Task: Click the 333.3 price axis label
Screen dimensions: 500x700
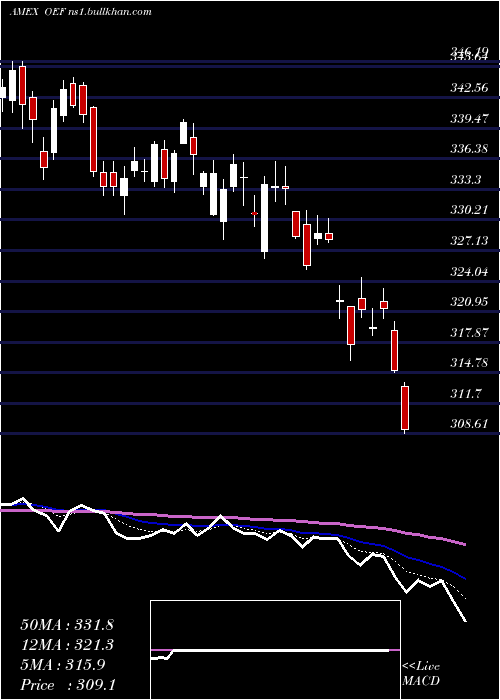Action: [x=466, y=180]
